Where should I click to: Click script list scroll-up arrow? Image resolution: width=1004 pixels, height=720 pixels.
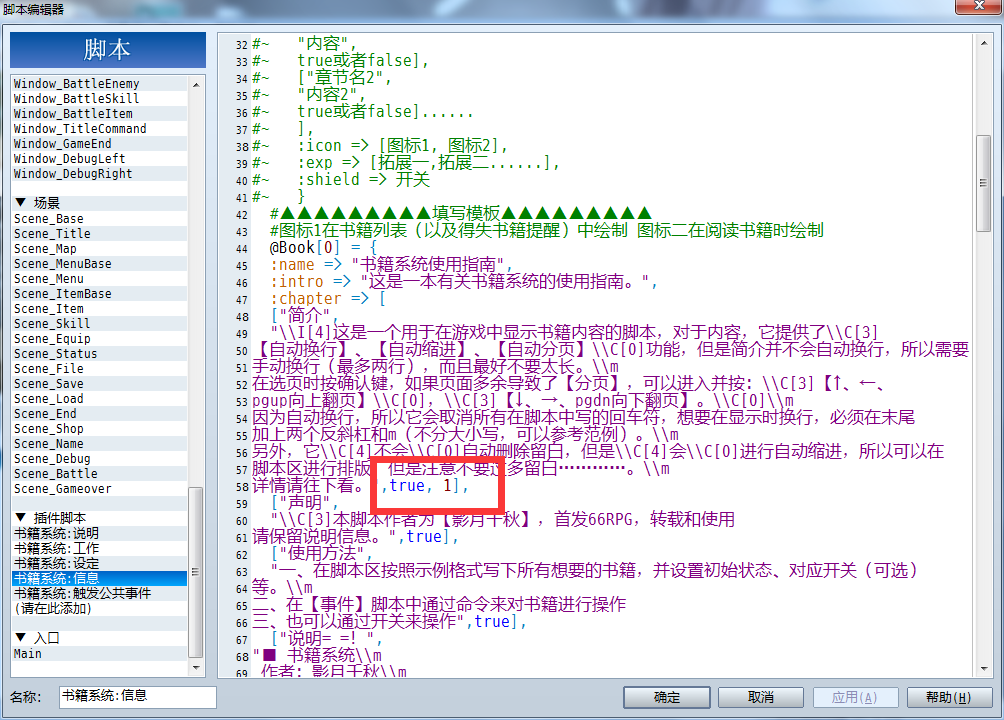coord(196,85)
